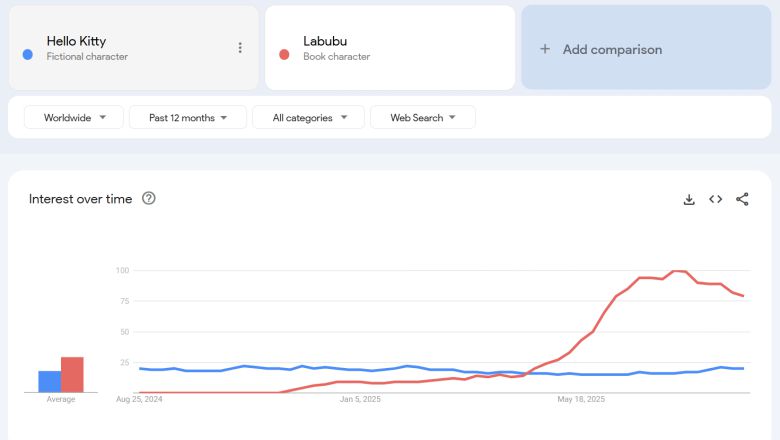Expand the Worldwide region dropdown
Viewport: 780px width, 440px height.
[x=75, y=117]
